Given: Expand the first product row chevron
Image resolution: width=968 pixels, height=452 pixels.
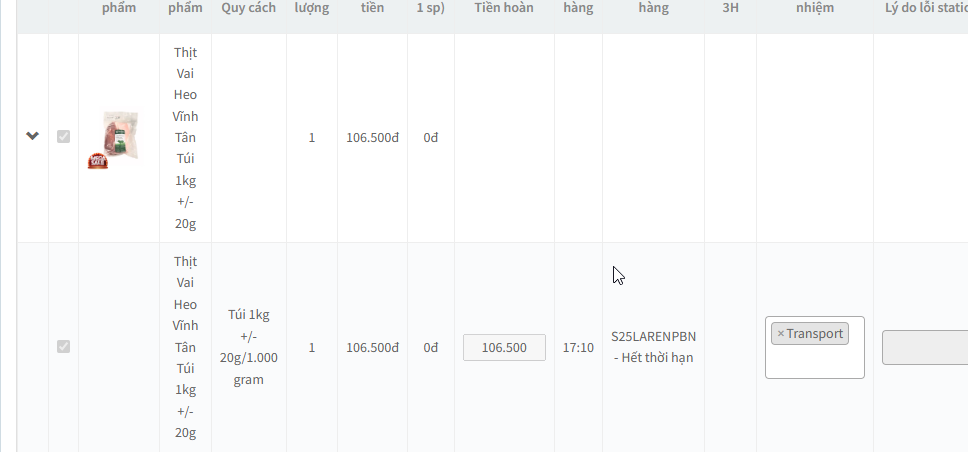Looking at the screenshot, I should 32,136.
